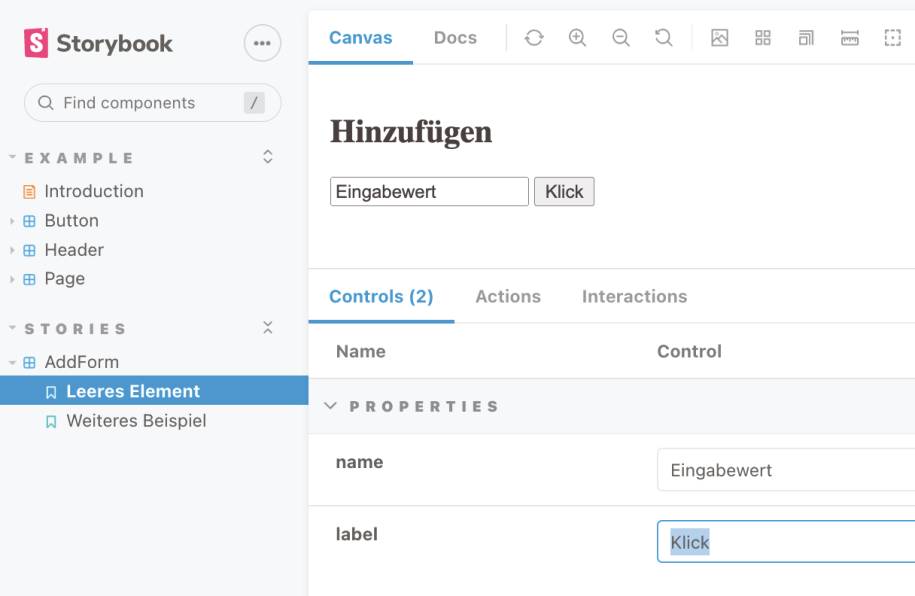Click the Storybook logo
This screenshot has height=596, width=915.
click(98, 43)
